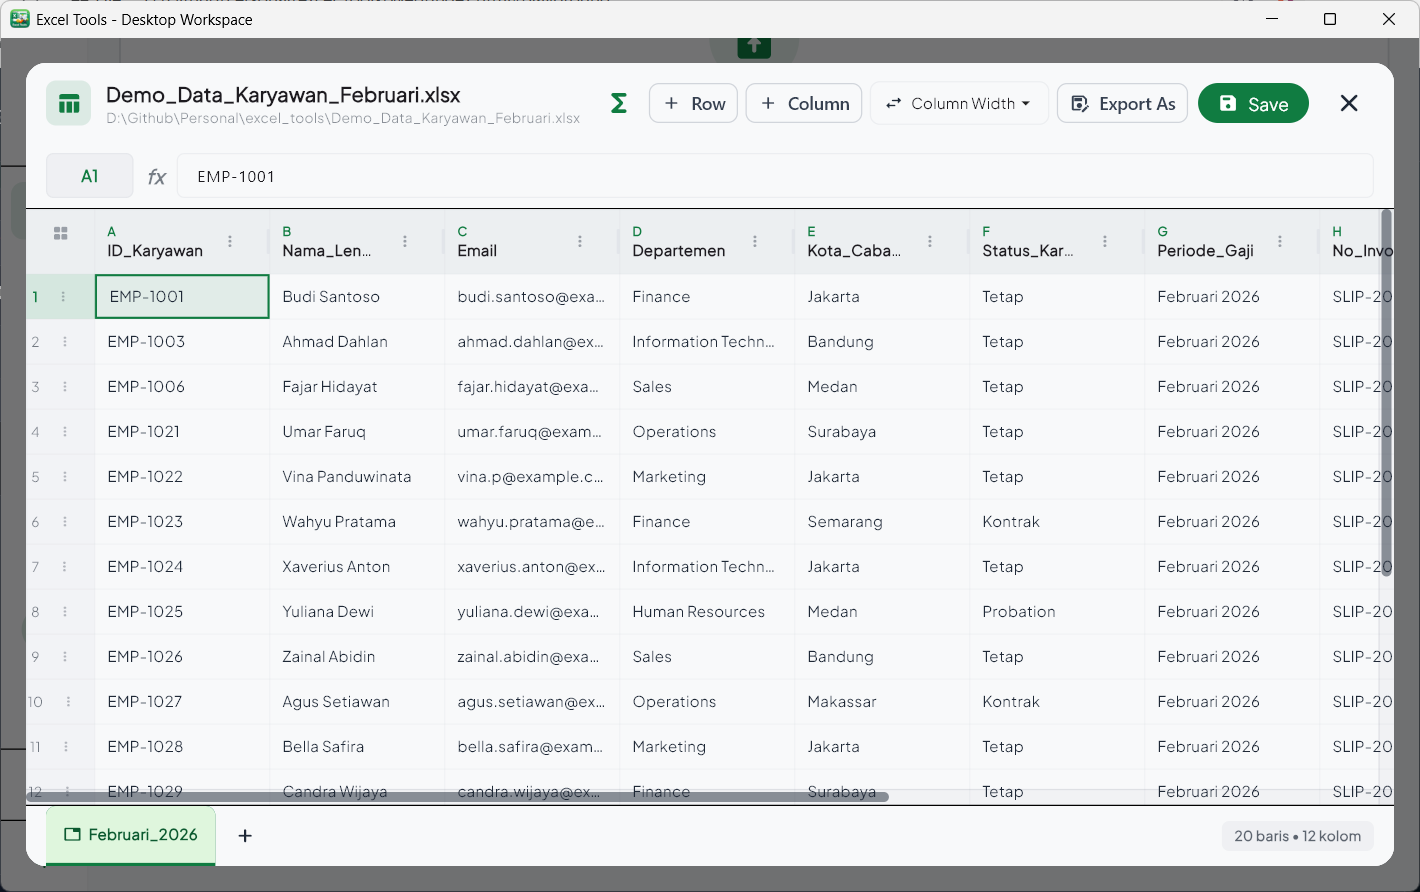Click the vertical scrollbar of the table
This screenshot has height=892, width=1420.
click(x=1386, y=393)
